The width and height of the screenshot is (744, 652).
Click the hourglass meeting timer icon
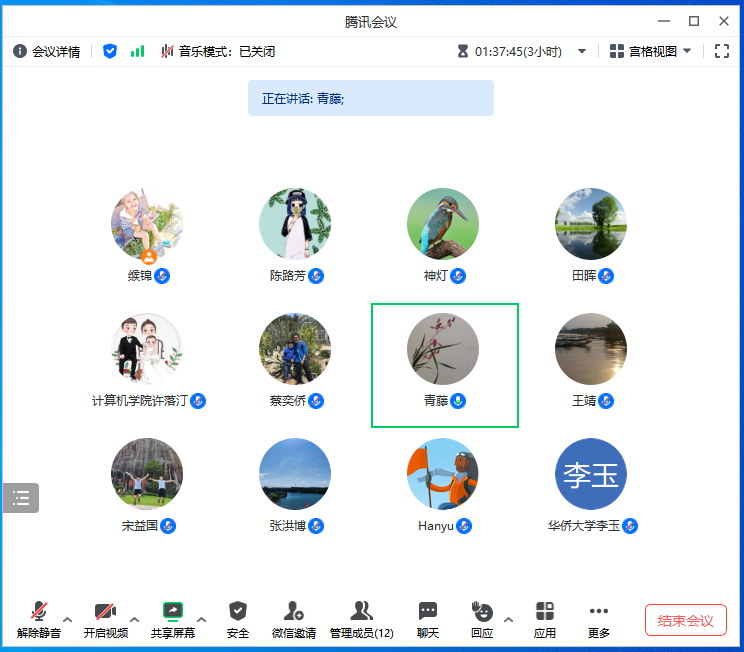coord(463,51)
